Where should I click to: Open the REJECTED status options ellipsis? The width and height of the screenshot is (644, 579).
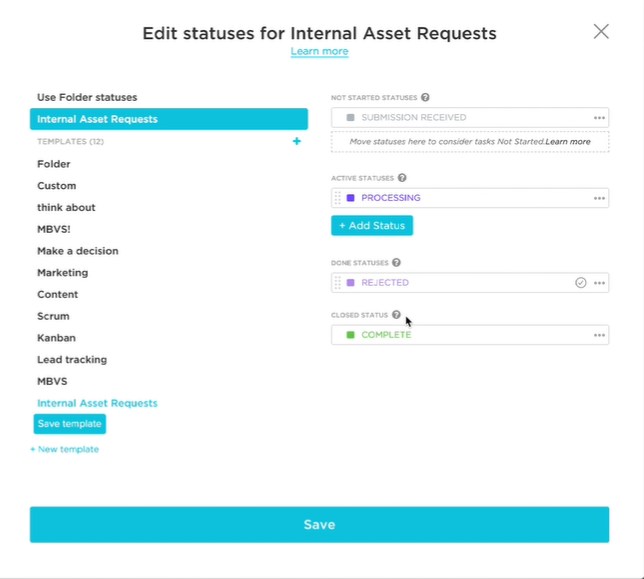tap(599, 283)
